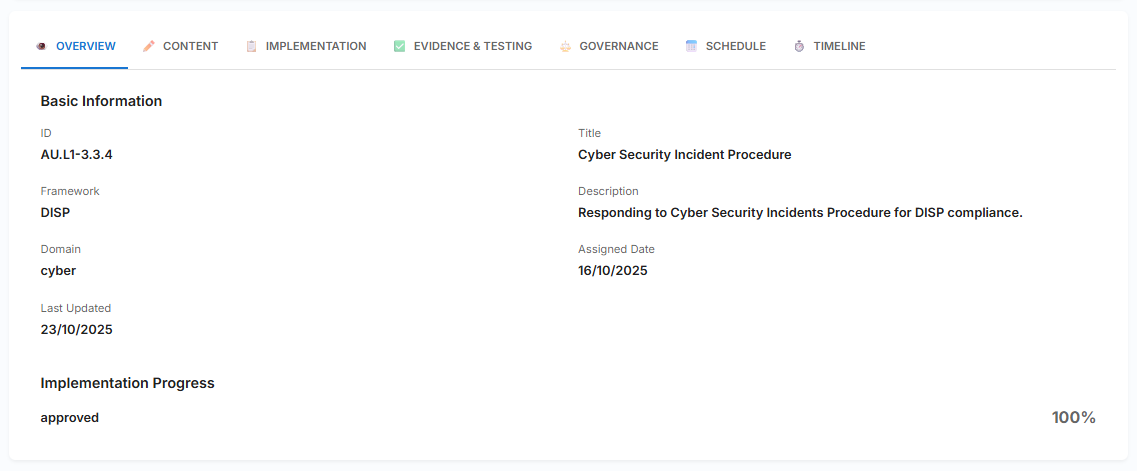This screenshot has height=471, width=1137.
Task: Click the title Cyber Security Incident Procedure
Action: (x=684, y=154)
